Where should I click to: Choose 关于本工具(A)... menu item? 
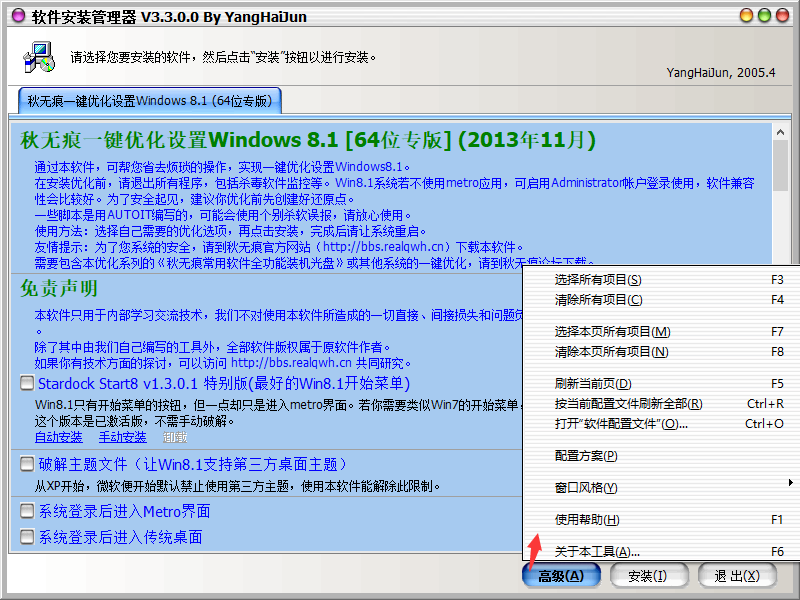coord(661,552)
